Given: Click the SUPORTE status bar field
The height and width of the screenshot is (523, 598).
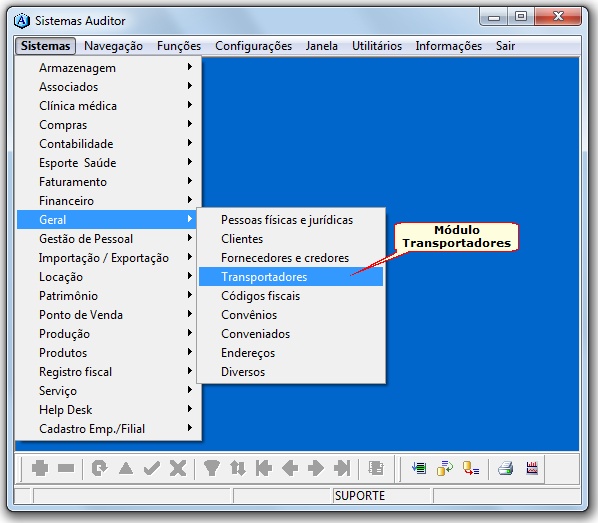Looking at the screenshot, I should tap(381, 496).
